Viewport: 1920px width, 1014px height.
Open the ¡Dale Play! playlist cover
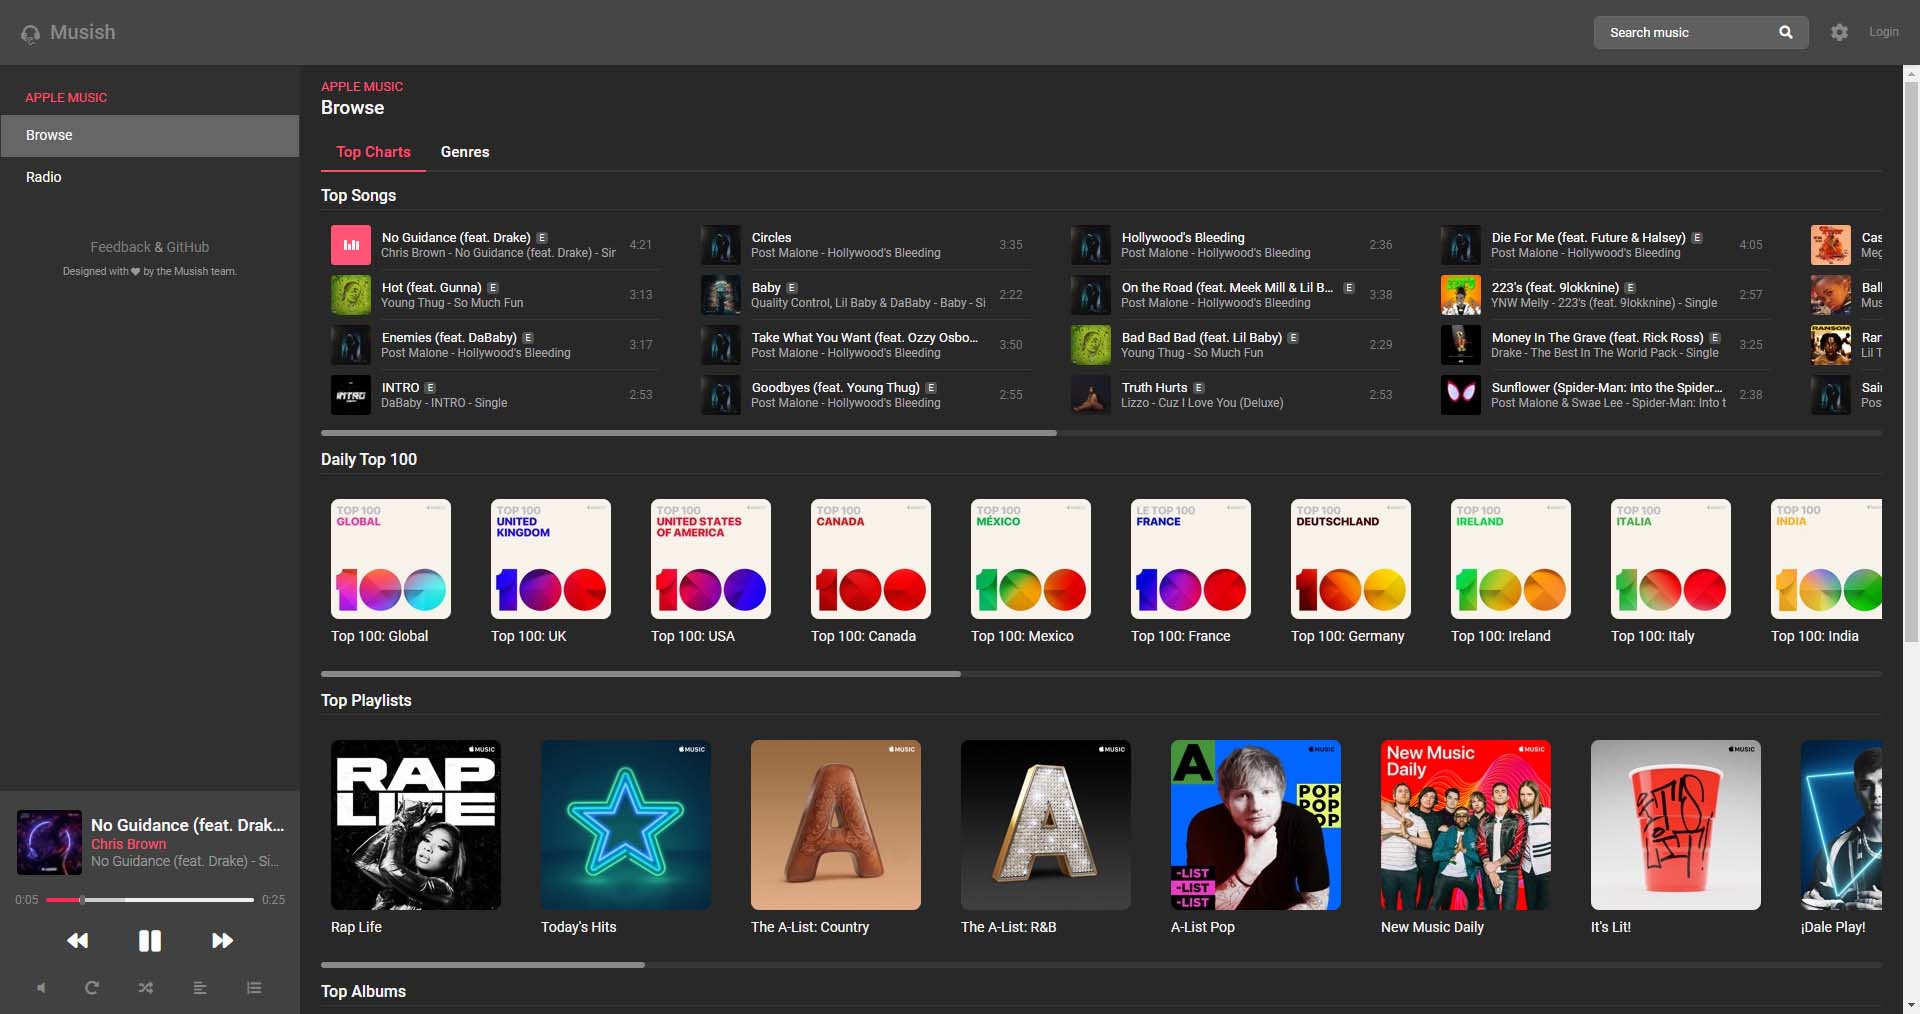[1841, 825]
